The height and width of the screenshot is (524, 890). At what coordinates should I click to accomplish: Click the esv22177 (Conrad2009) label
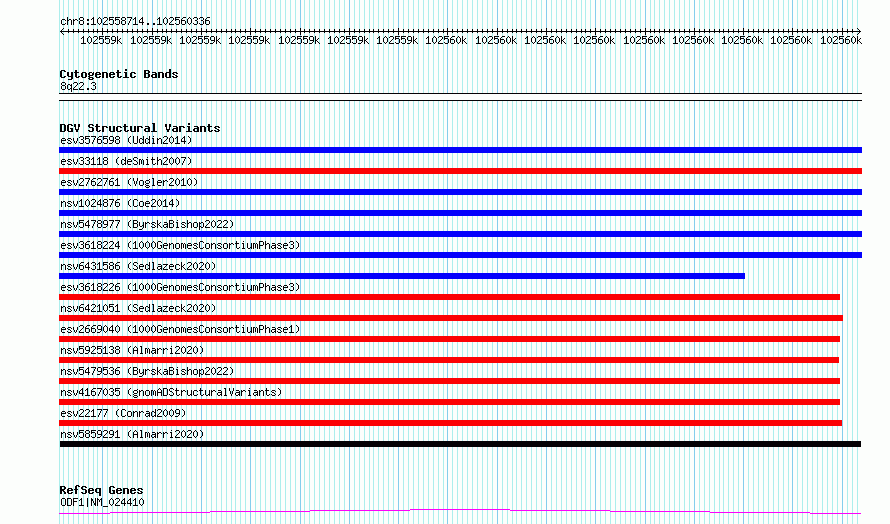pyautogui.click(x=123, y=413)
